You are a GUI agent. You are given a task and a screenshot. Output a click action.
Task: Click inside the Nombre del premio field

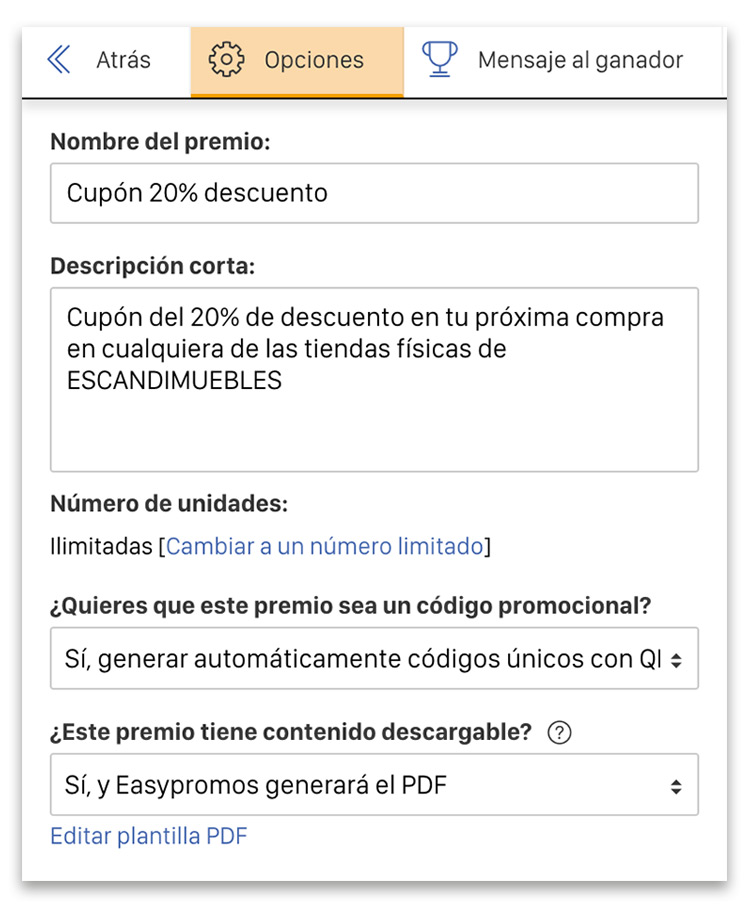click(375, 193)
